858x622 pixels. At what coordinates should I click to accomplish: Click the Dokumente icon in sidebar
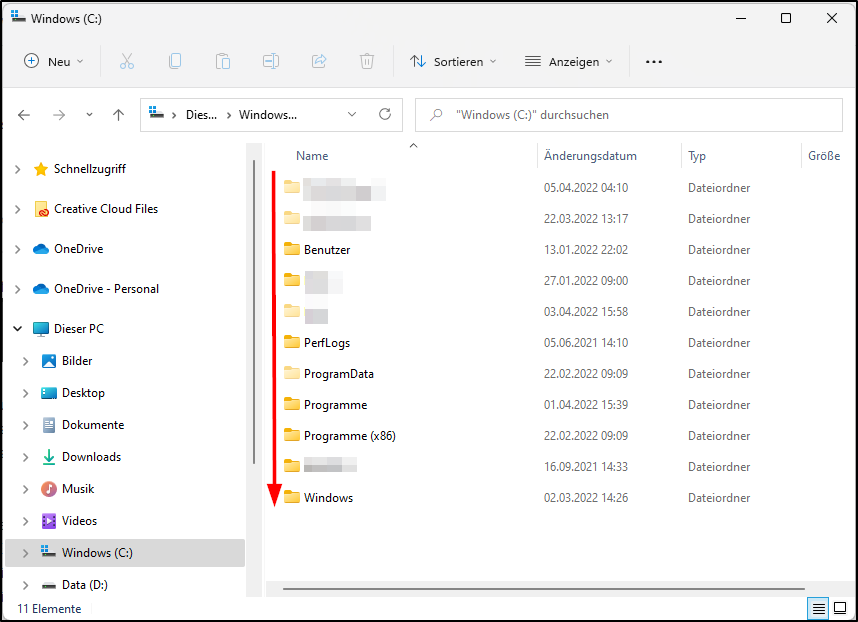click(49, 425)
